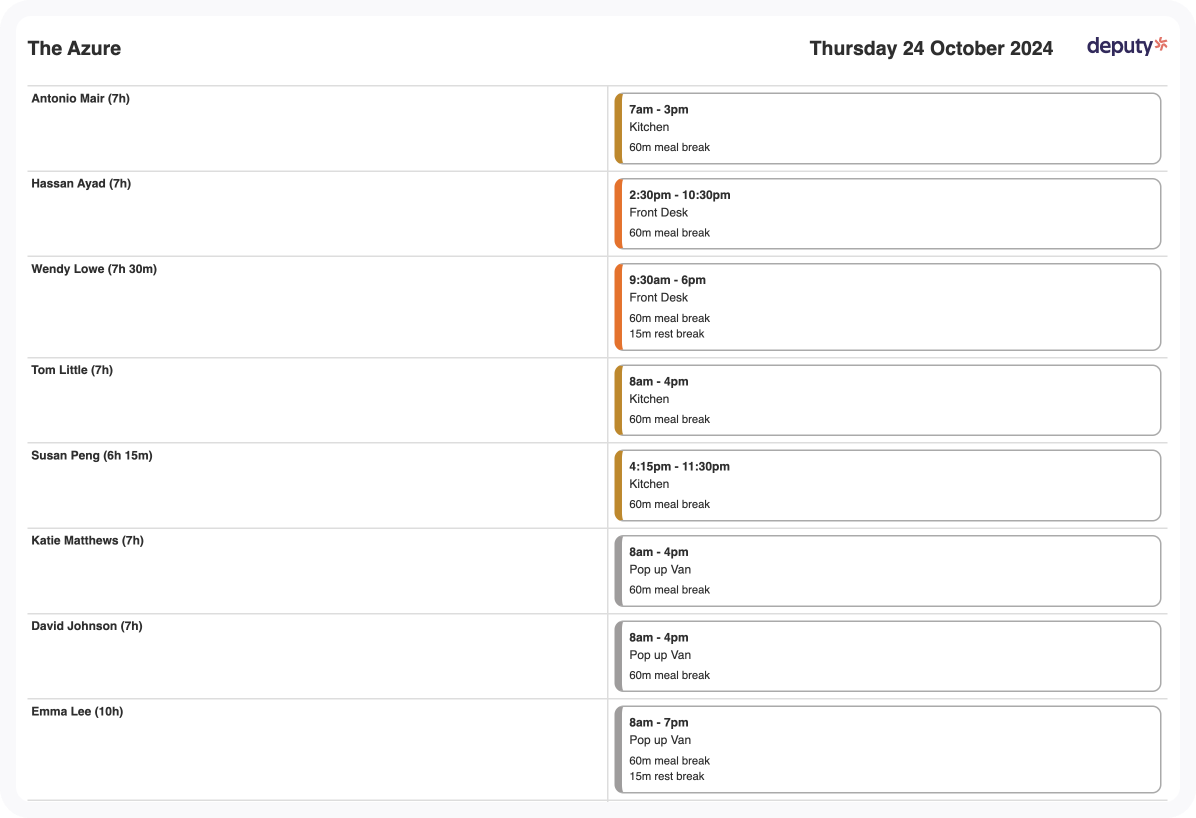Screen dimensions: 1196x818
Task: Open Wendy Lowe's 9:30am - 6pm Front Desk shift
Action: pos(888,306)
